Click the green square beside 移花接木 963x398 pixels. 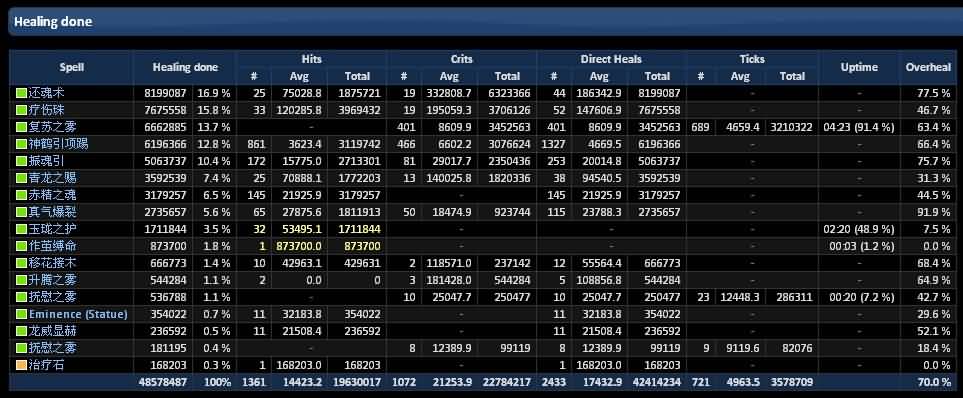coord(21,263)
